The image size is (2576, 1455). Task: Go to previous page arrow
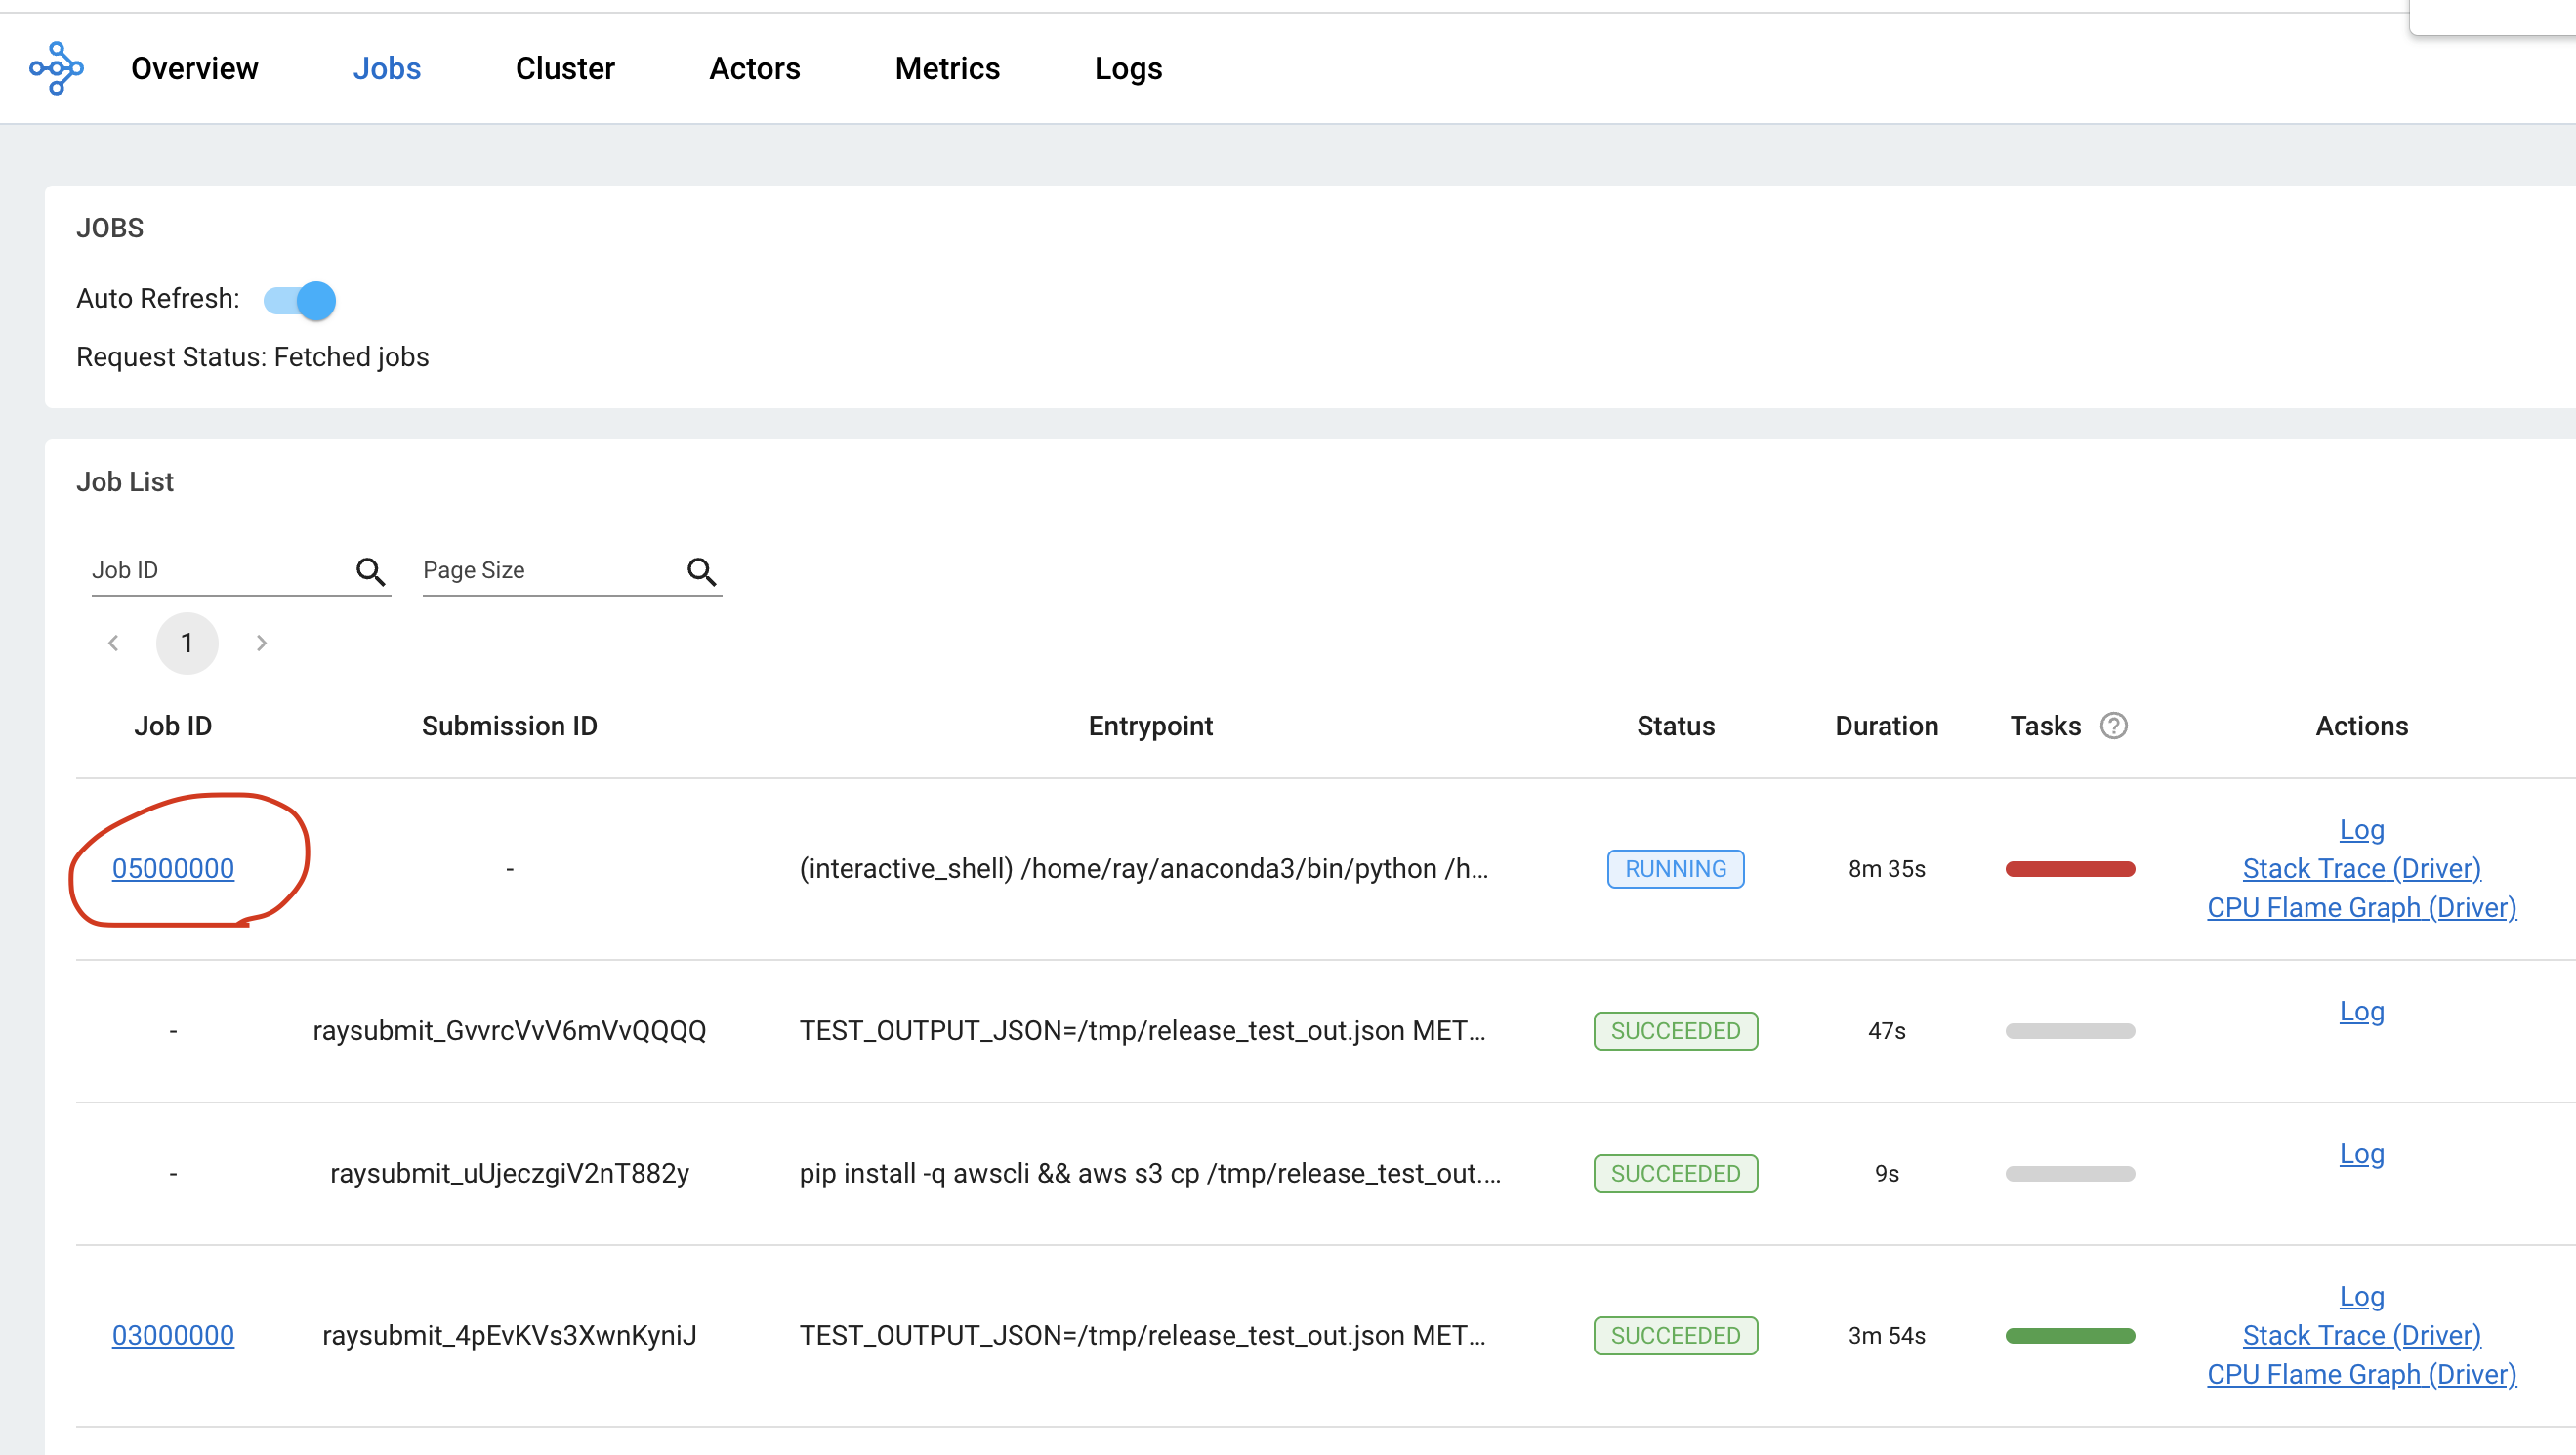point(114,643)
